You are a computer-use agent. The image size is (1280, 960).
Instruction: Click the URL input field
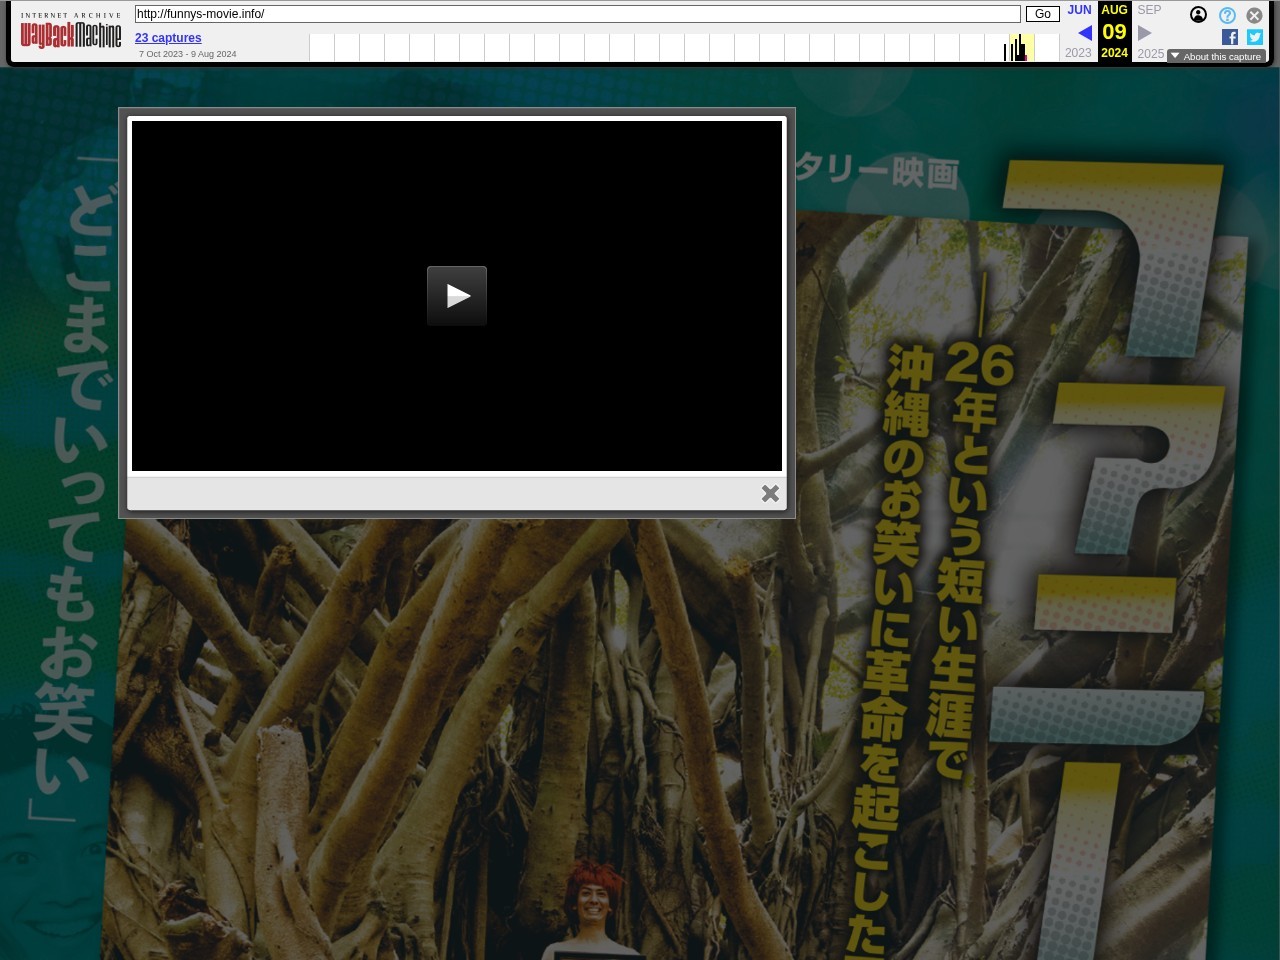click(577, 14)
